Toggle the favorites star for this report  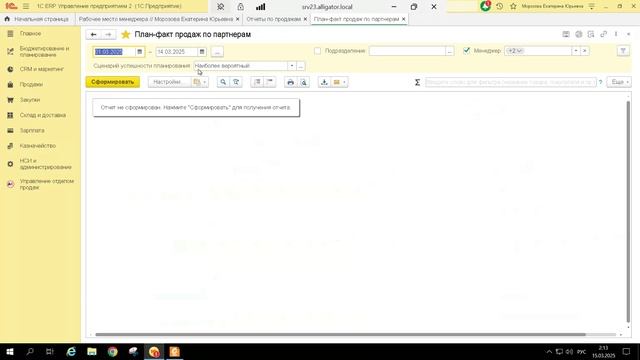126,35
